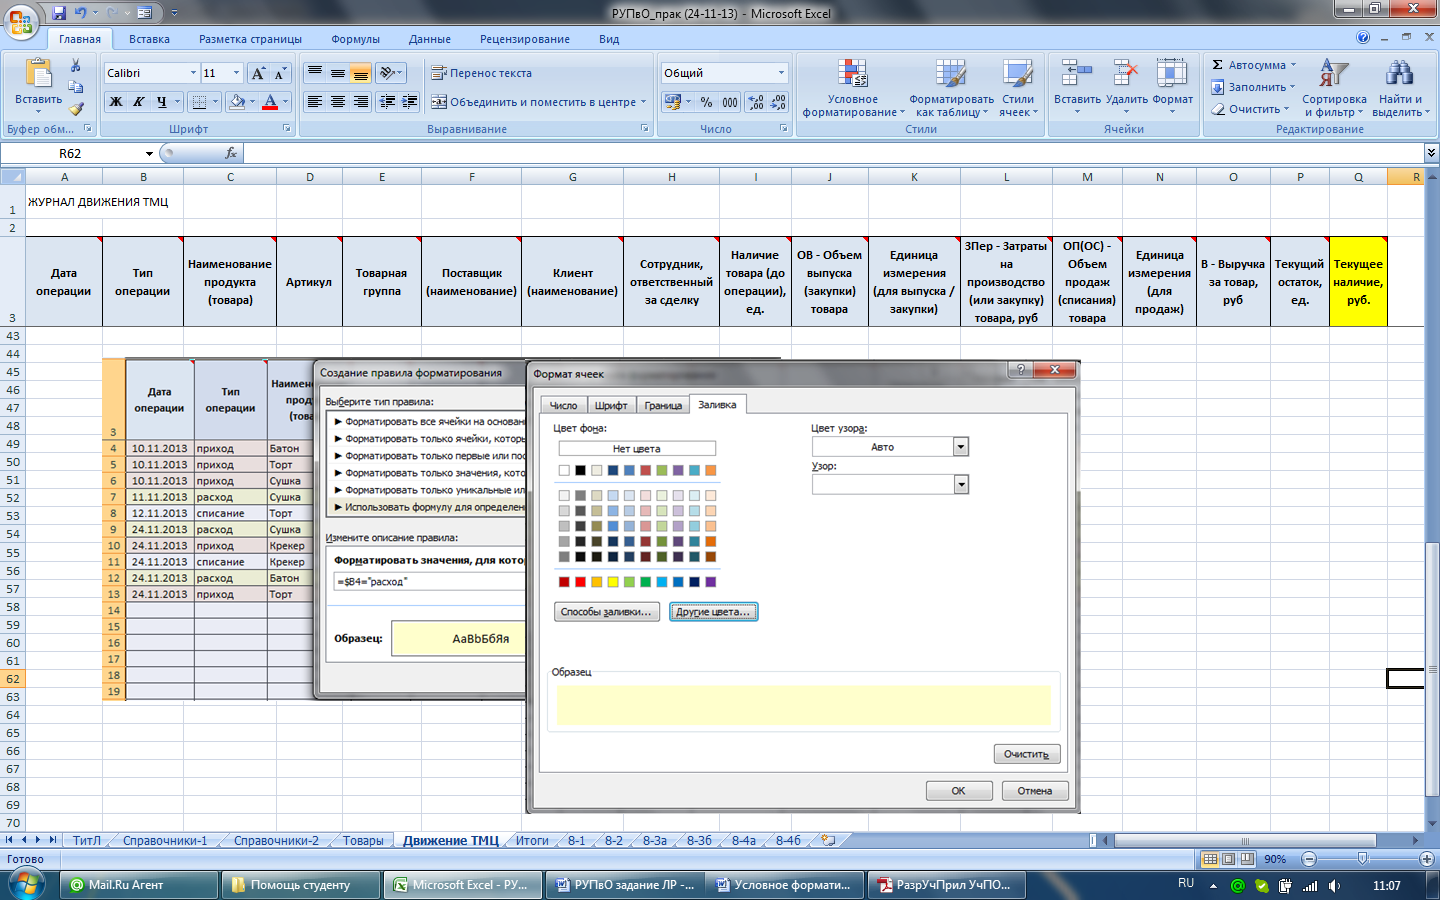The height and width of the screenshot is (900, 1440).
Task: Click Очистить button in Format Cells
Action: (1027, 754)
